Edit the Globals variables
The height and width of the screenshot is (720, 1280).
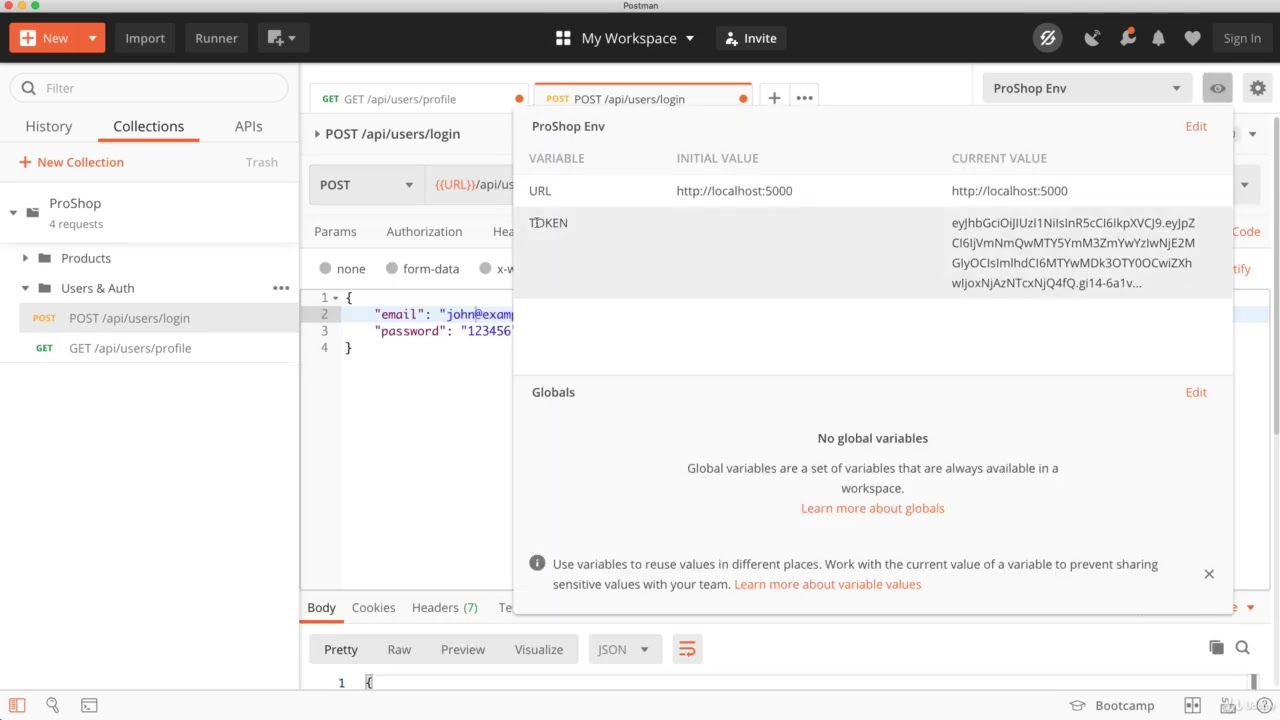tap(1196, 392)
